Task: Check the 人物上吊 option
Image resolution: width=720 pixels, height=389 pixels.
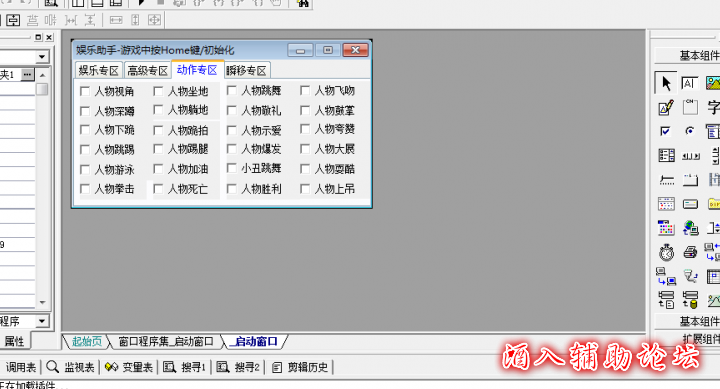Action: pyautogui.click(x=305, y=188)
